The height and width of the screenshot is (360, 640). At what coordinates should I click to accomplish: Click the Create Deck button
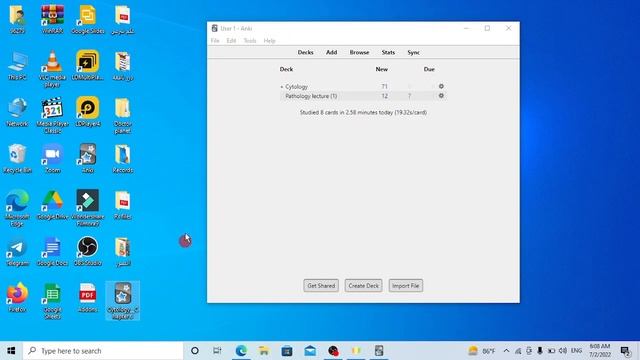click(364, 286)
